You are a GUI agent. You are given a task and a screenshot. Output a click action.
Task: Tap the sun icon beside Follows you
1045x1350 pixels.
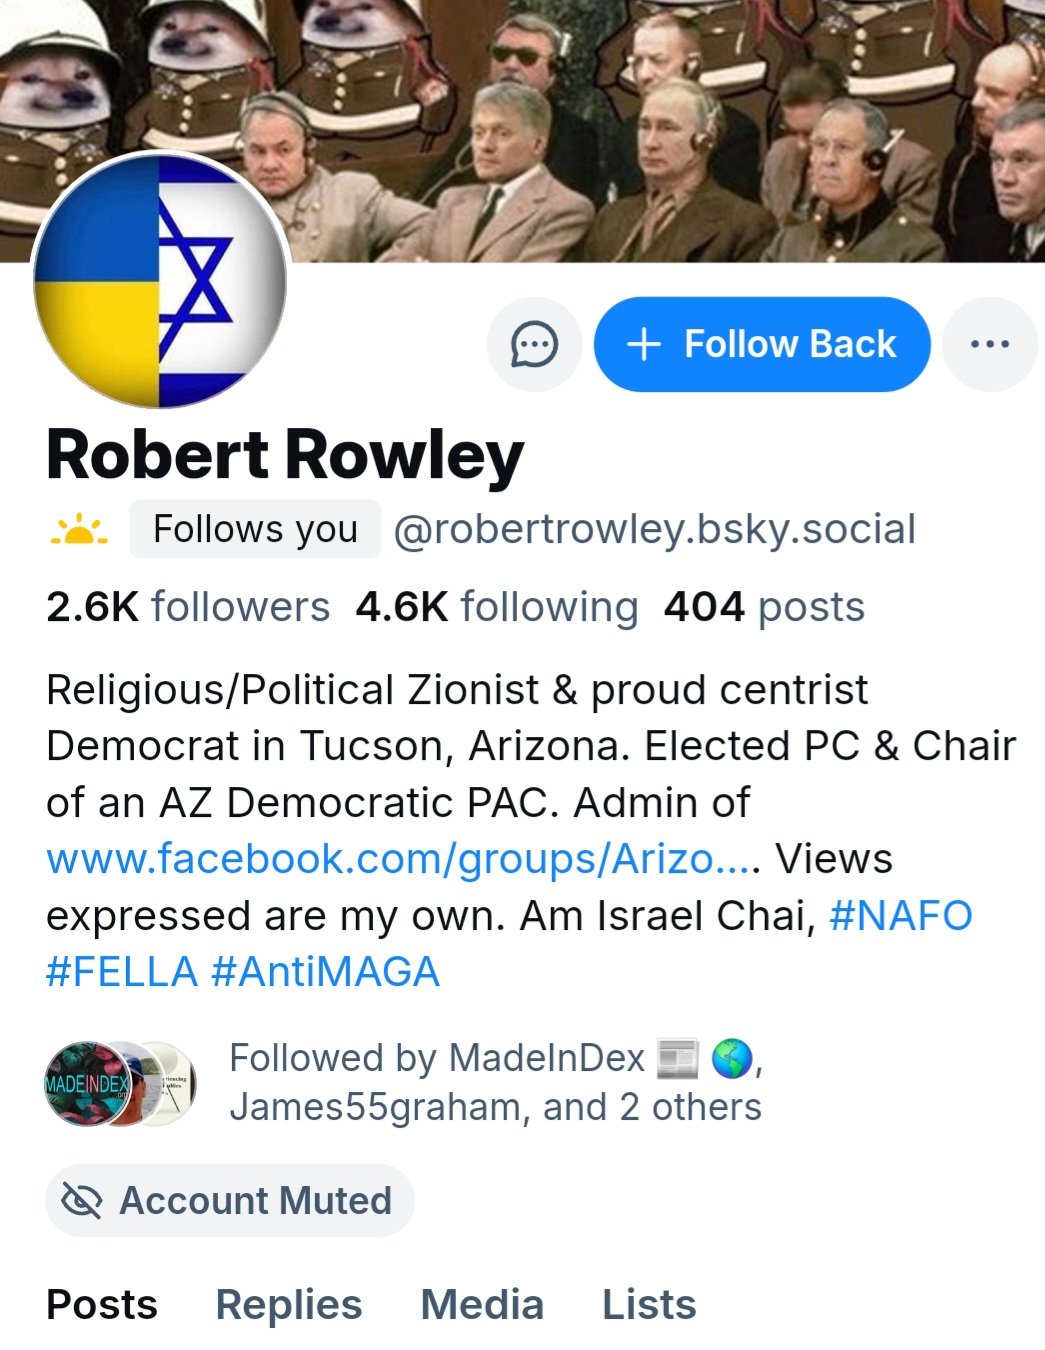tap(78, 530)
